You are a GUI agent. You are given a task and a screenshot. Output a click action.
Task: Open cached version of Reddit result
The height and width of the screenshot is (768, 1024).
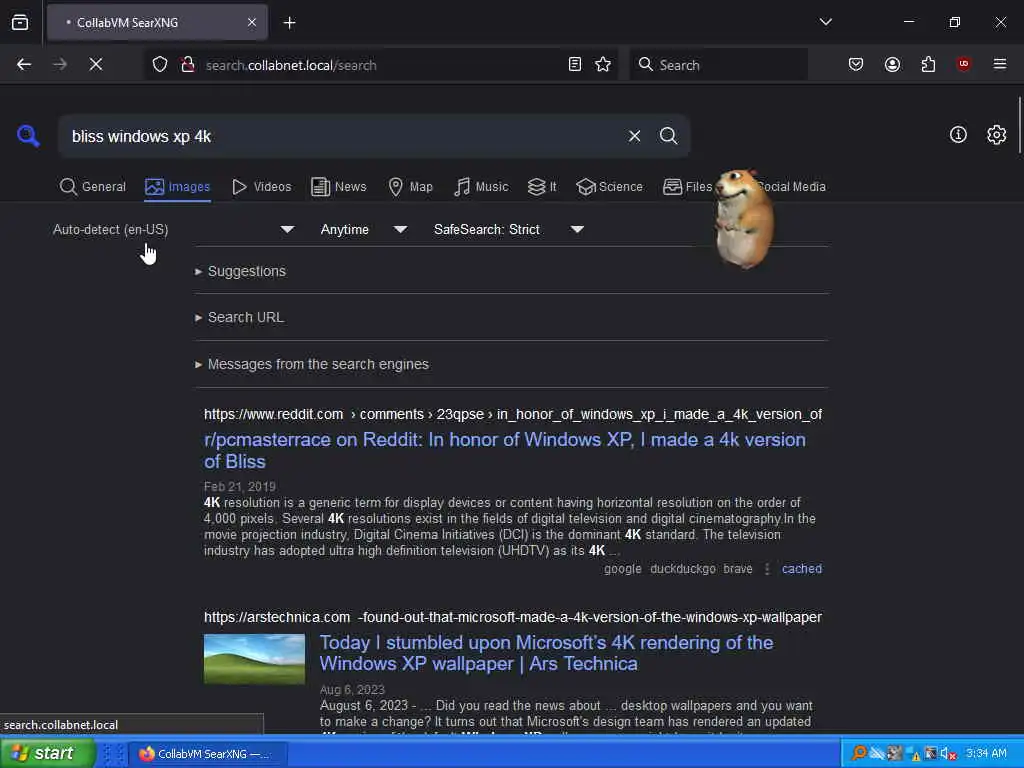[801, 569]
